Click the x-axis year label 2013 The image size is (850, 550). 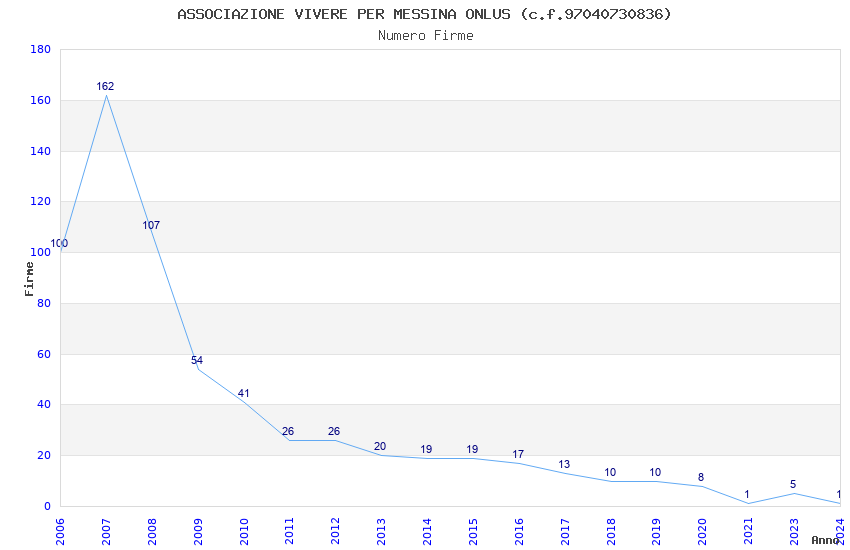point(381,532)
